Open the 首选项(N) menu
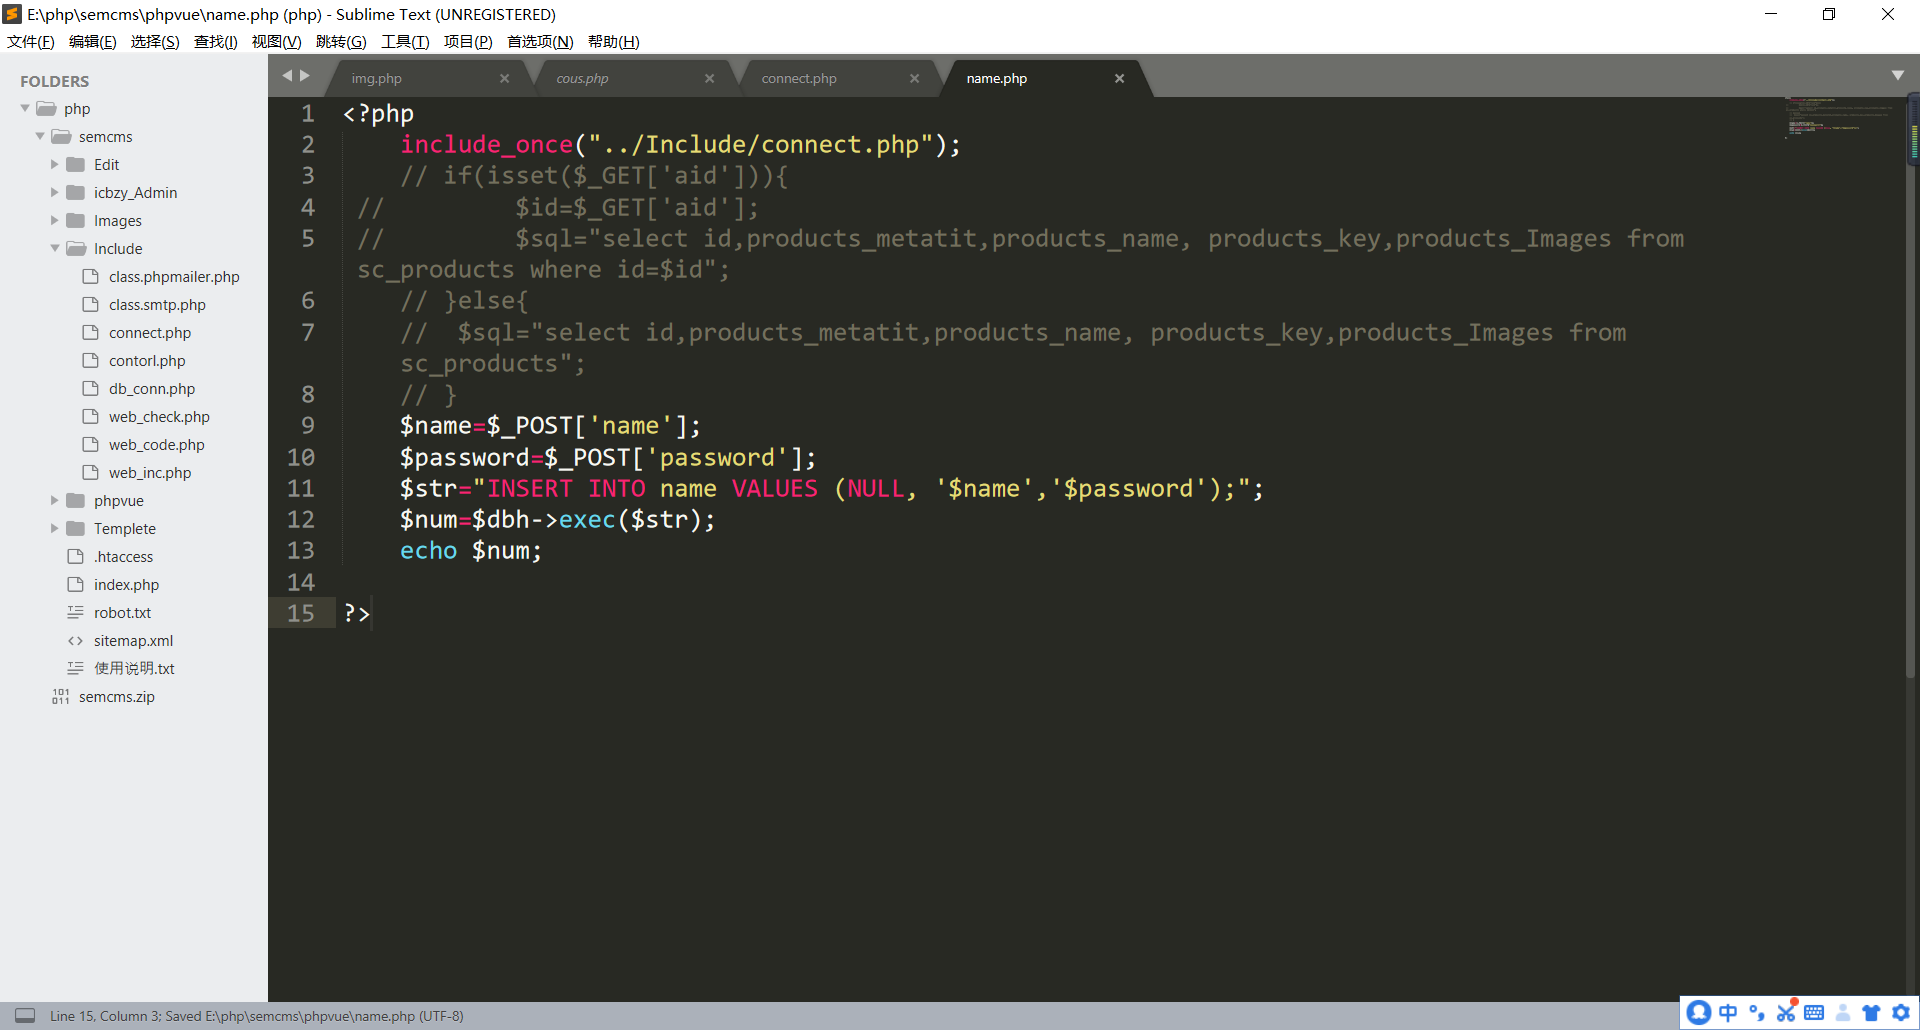Image resolution: width=1920 pixels, height=1030 pixels. pos(540,41)
